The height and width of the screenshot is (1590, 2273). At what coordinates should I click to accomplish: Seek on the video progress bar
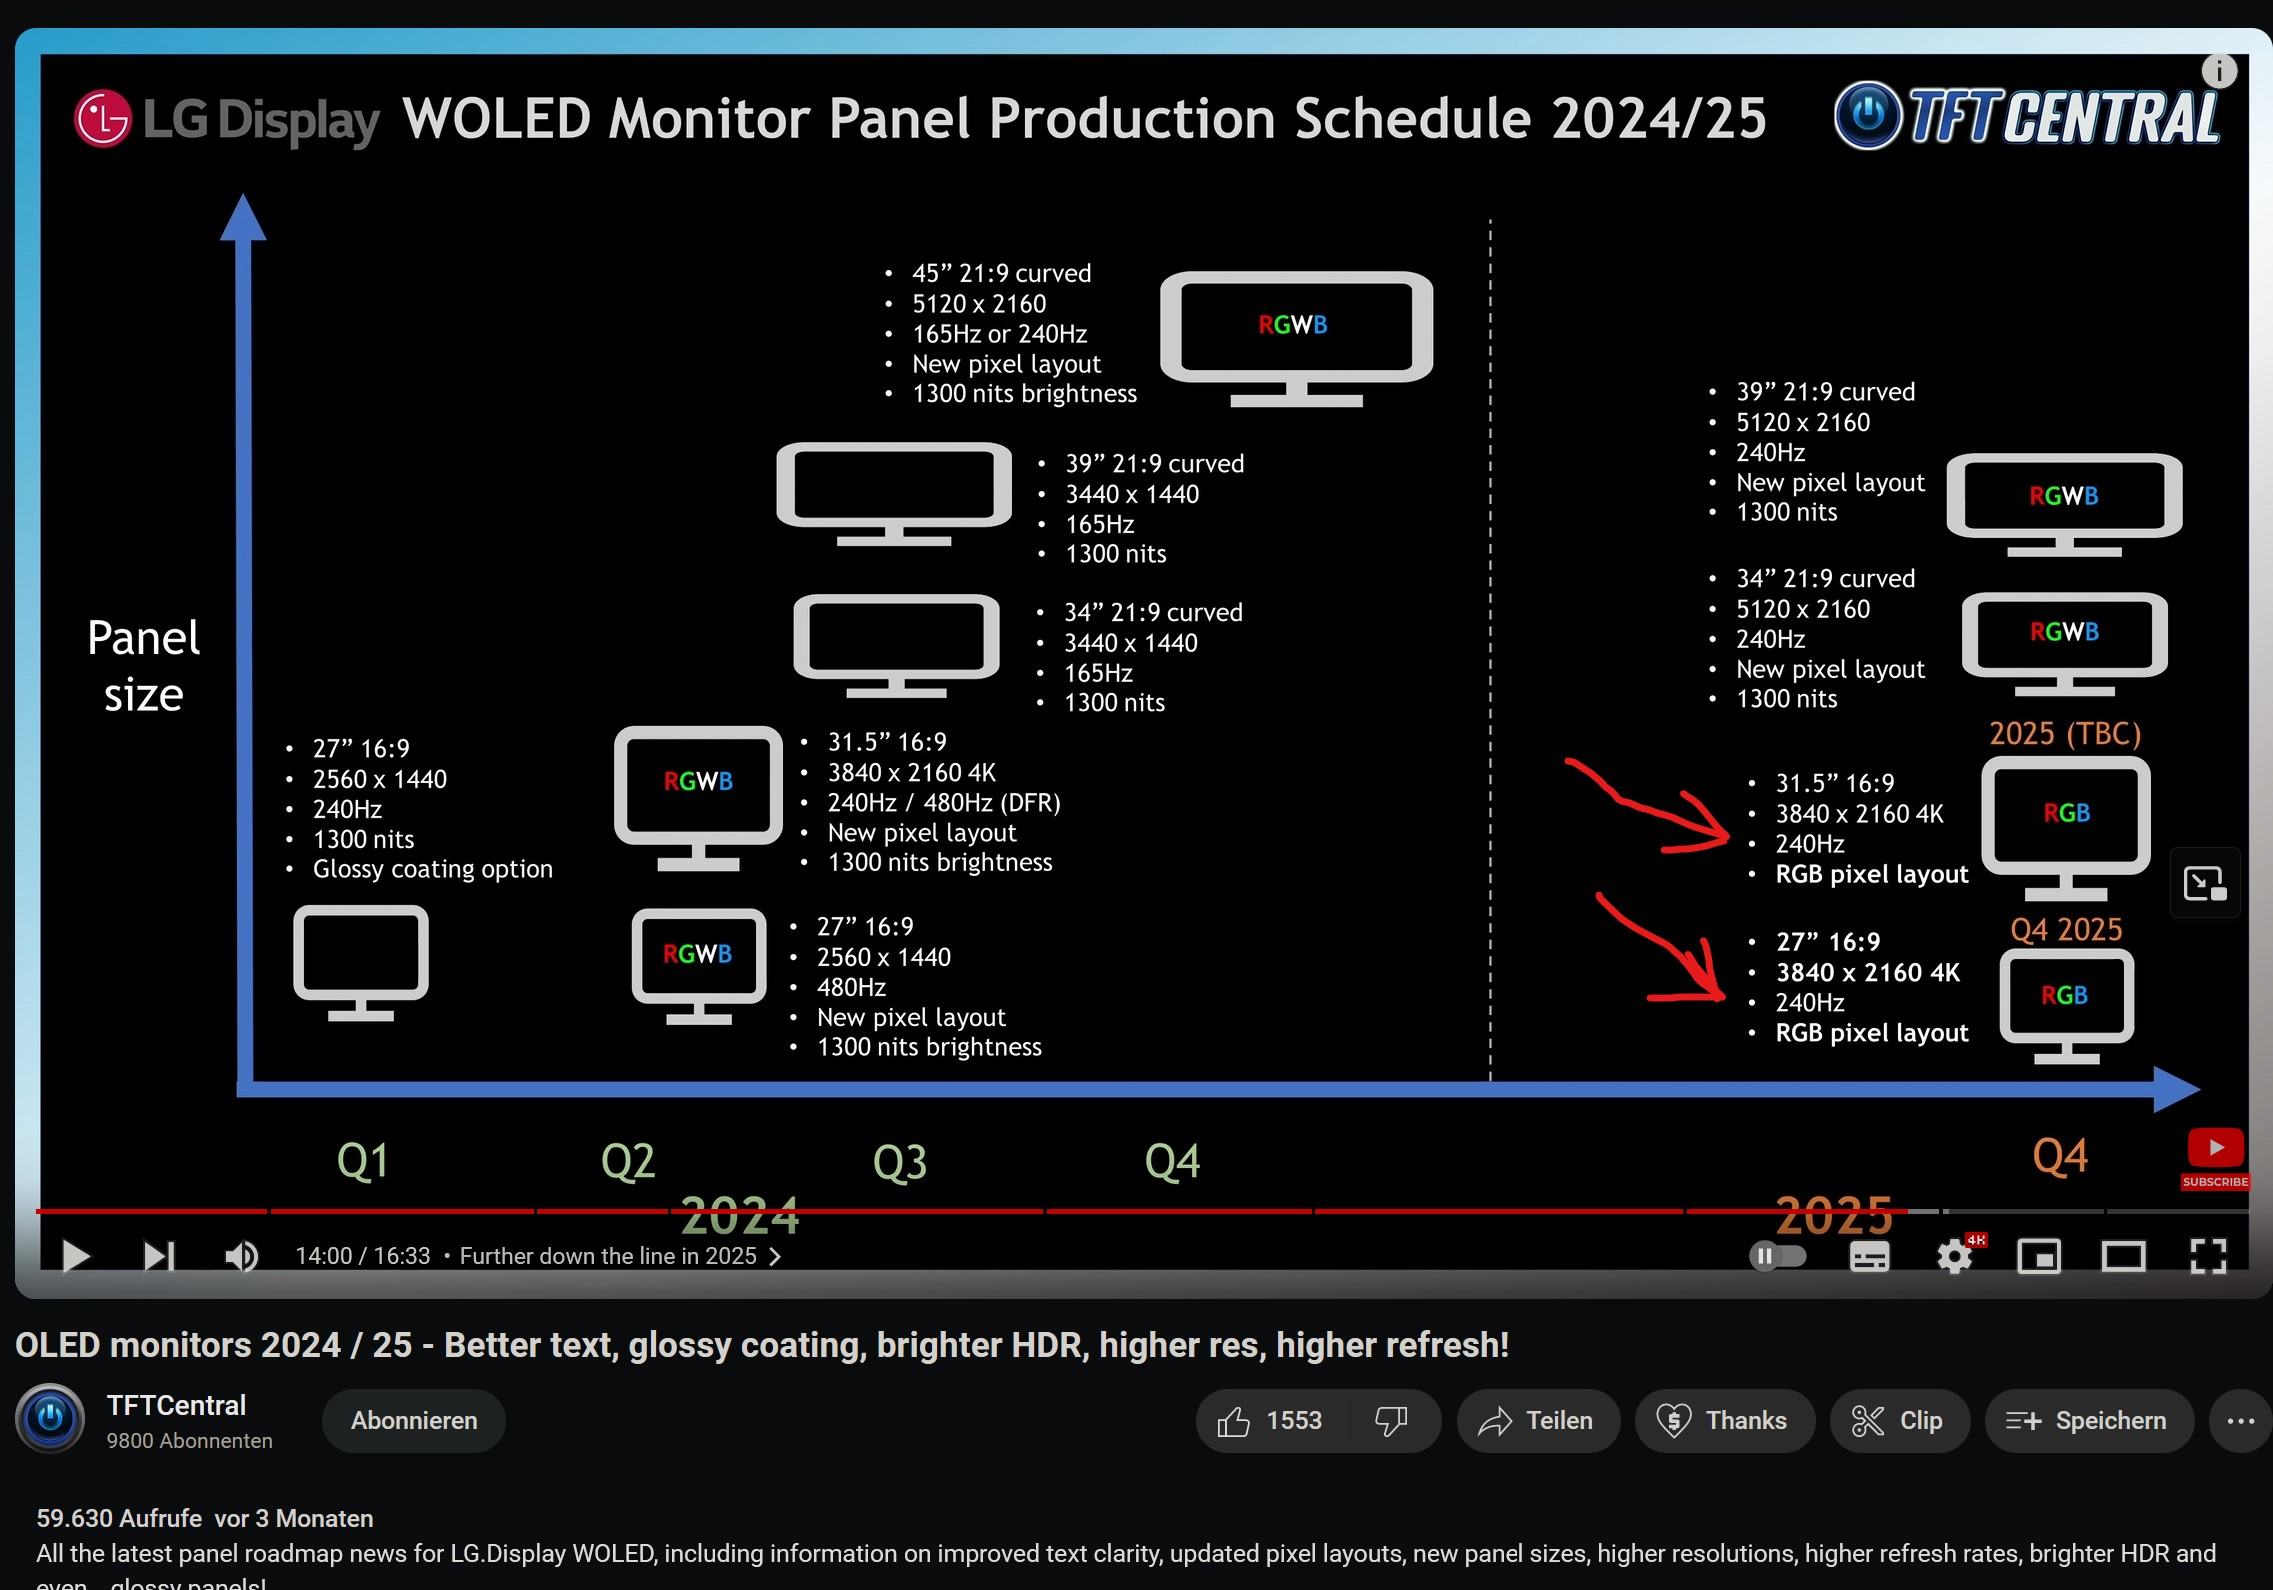1142,1211
